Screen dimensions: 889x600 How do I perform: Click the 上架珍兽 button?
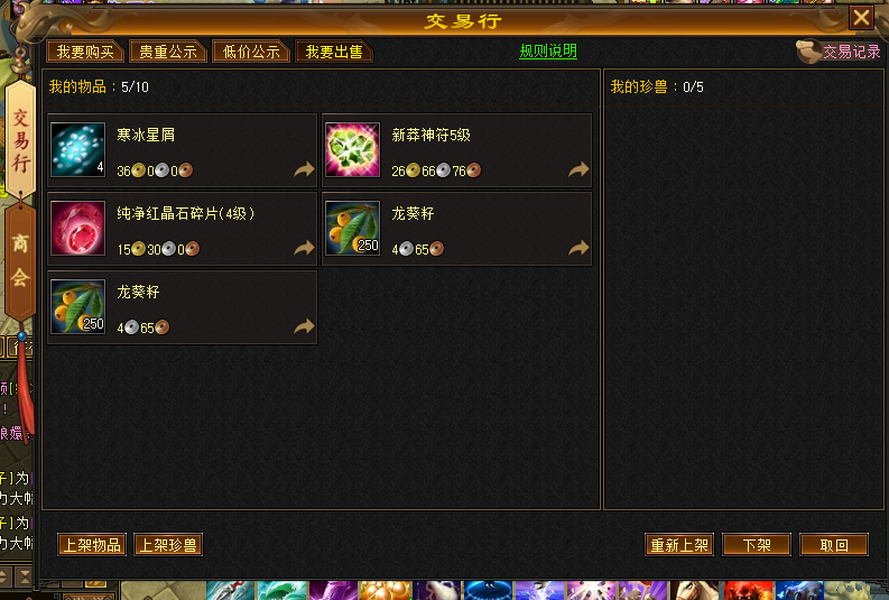(168, 545)
